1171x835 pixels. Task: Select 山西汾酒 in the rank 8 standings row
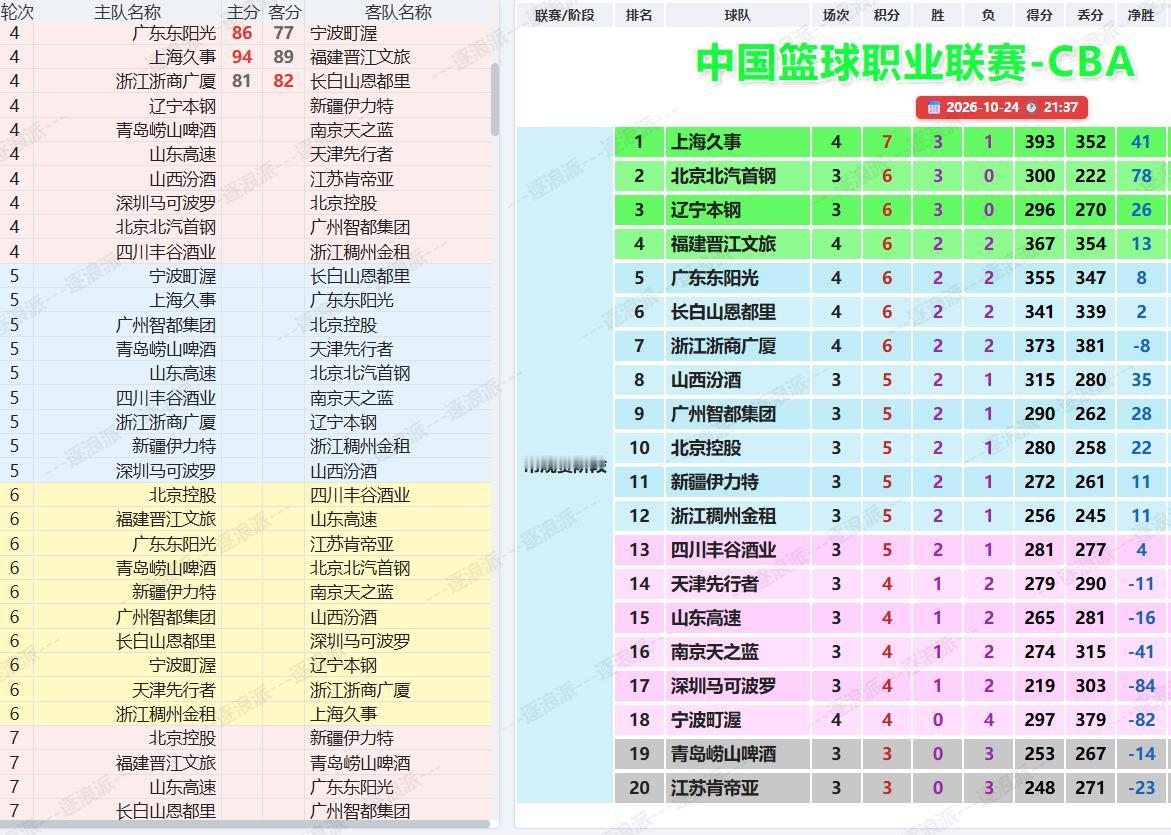(x=706, y=380)
